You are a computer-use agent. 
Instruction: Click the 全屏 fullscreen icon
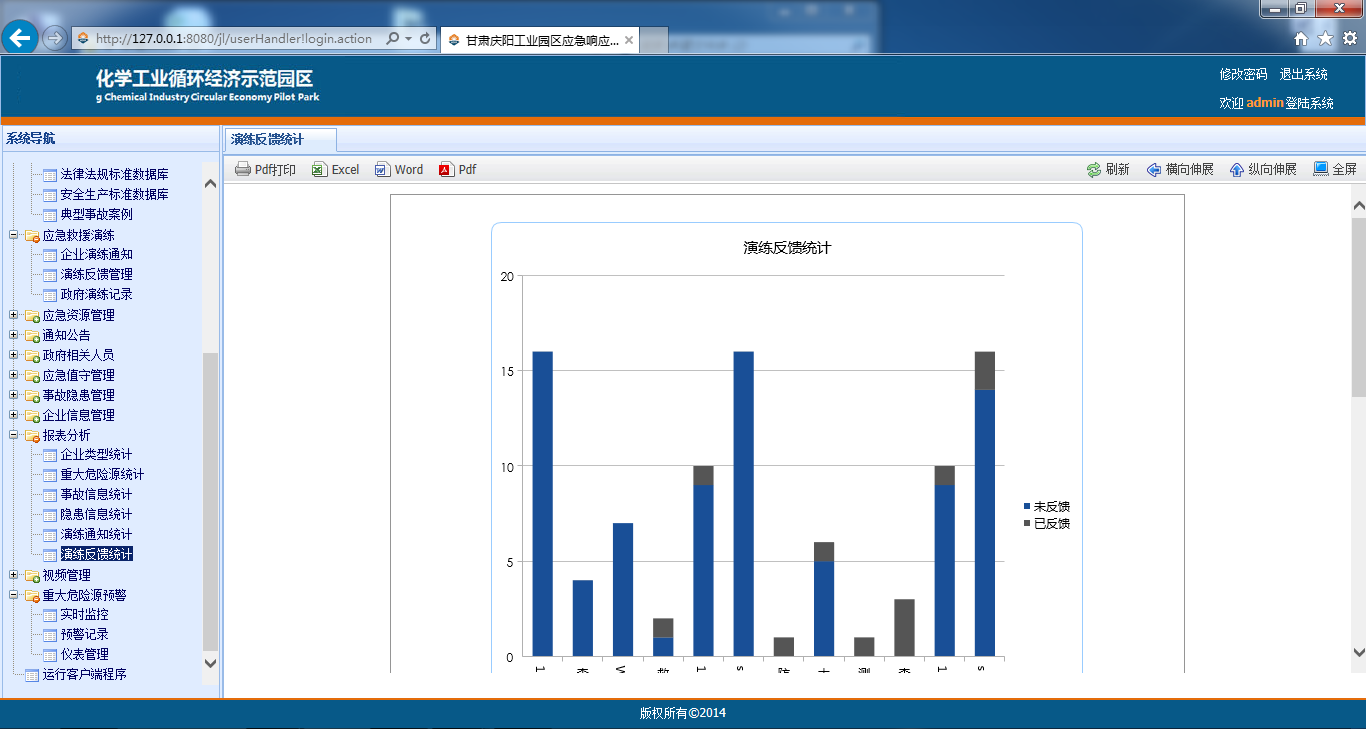coord(1321,169)
